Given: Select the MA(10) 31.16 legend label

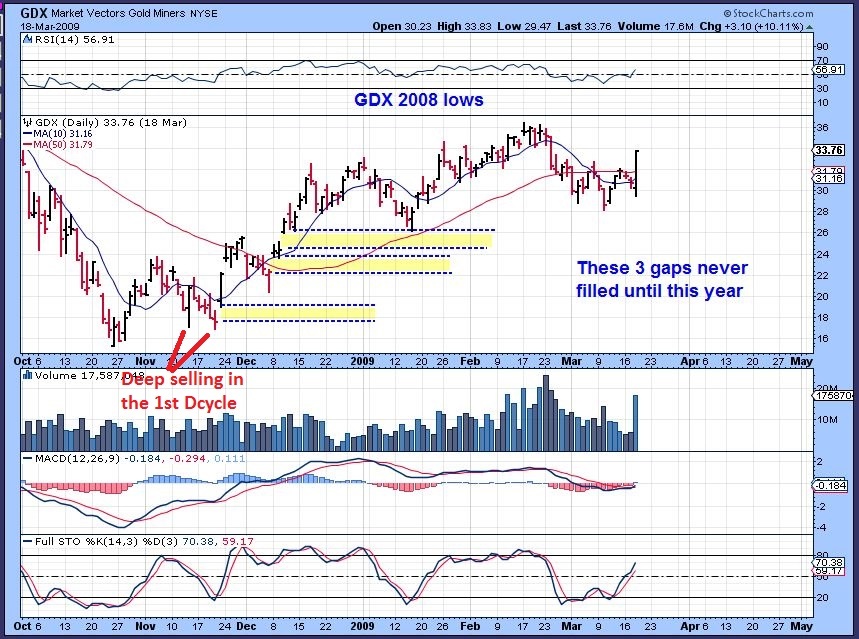Looking at the screenshot, I should click(x=62, y=134).
